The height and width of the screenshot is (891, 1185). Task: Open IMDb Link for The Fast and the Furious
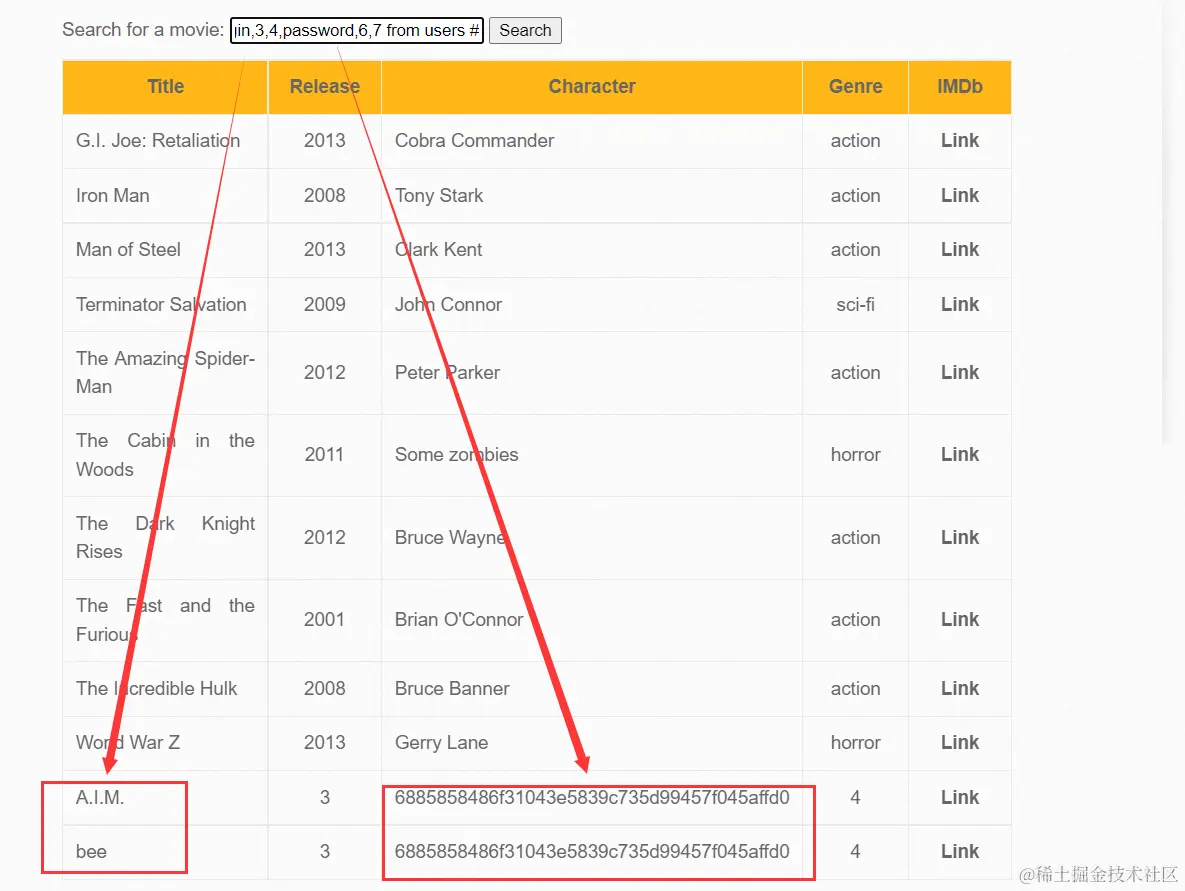click(x=960, y=620)
